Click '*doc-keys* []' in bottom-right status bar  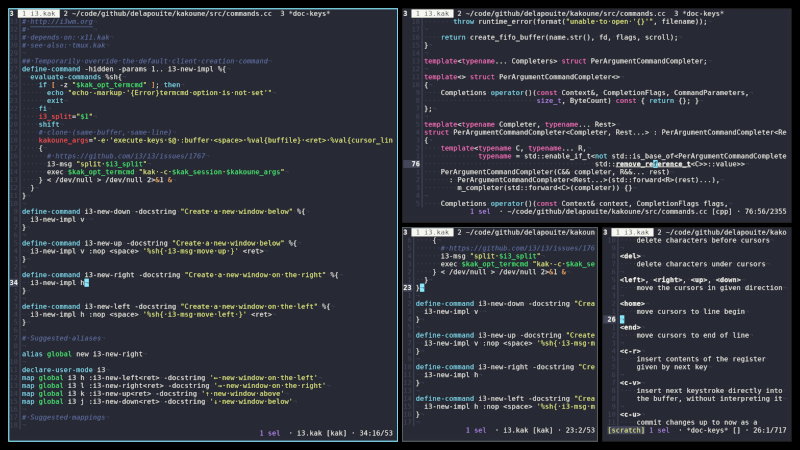tap(713, 430)
